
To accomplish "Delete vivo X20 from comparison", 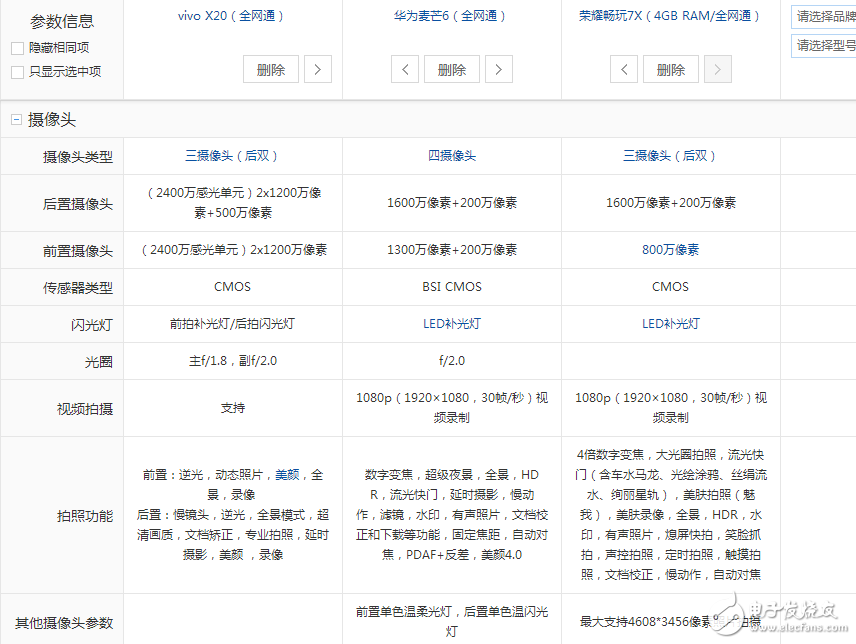I will (271, 69).
